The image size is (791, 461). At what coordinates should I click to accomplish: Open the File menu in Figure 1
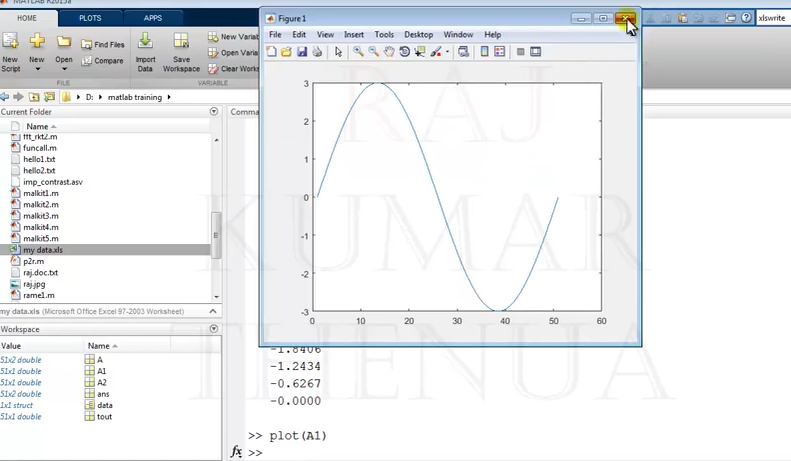pyautogui.click(x=275, y=34)
